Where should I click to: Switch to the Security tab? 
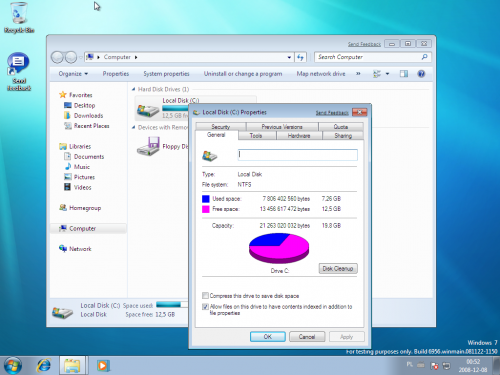click(x=221, y=127)
